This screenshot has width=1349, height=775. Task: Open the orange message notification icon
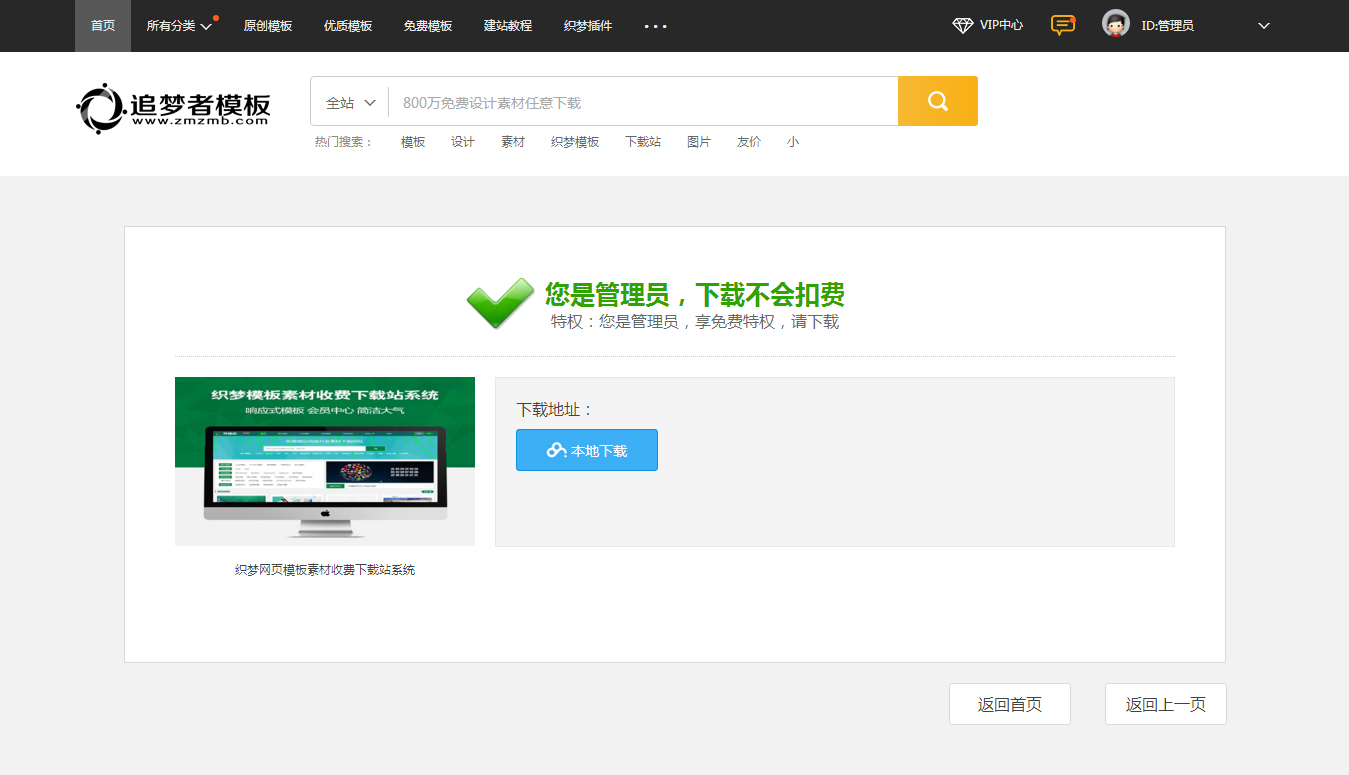point(1062,25)
